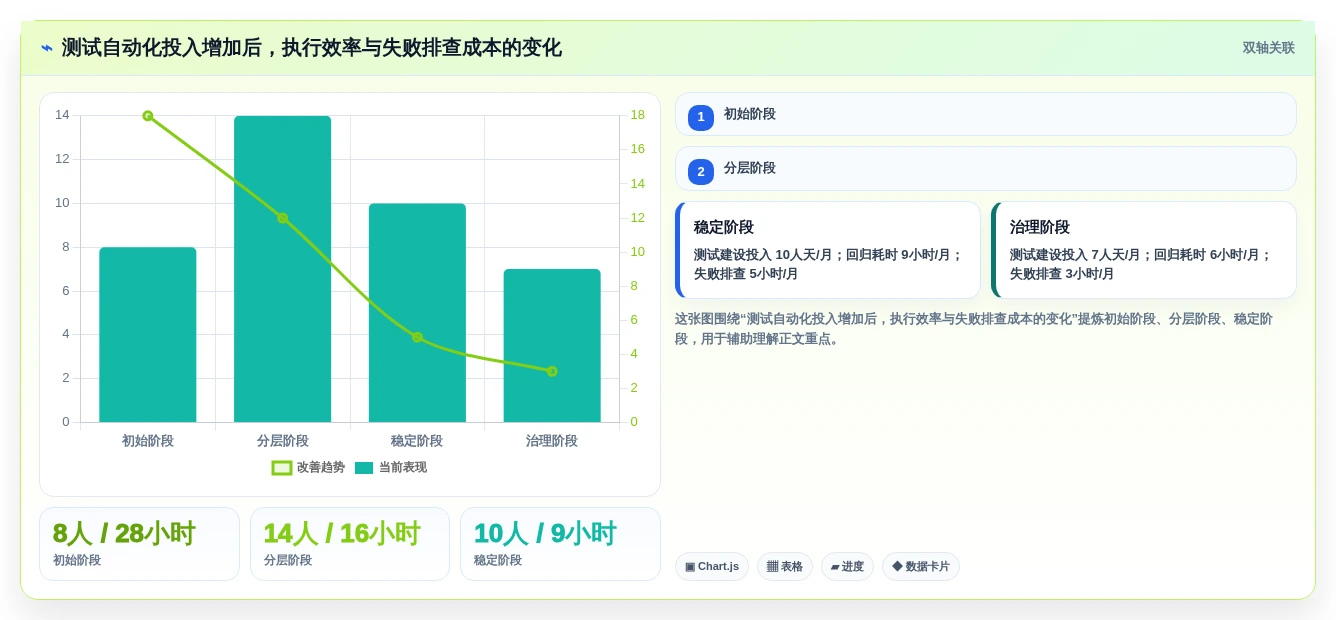Viewport: 1336px width, 620px height.
Task: Open the 分层阶段 step row
Action: (985, 168)
